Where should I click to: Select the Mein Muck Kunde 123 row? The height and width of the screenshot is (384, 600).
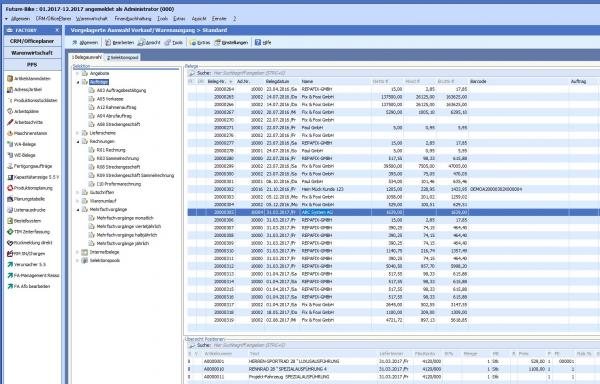click(393, 189)
